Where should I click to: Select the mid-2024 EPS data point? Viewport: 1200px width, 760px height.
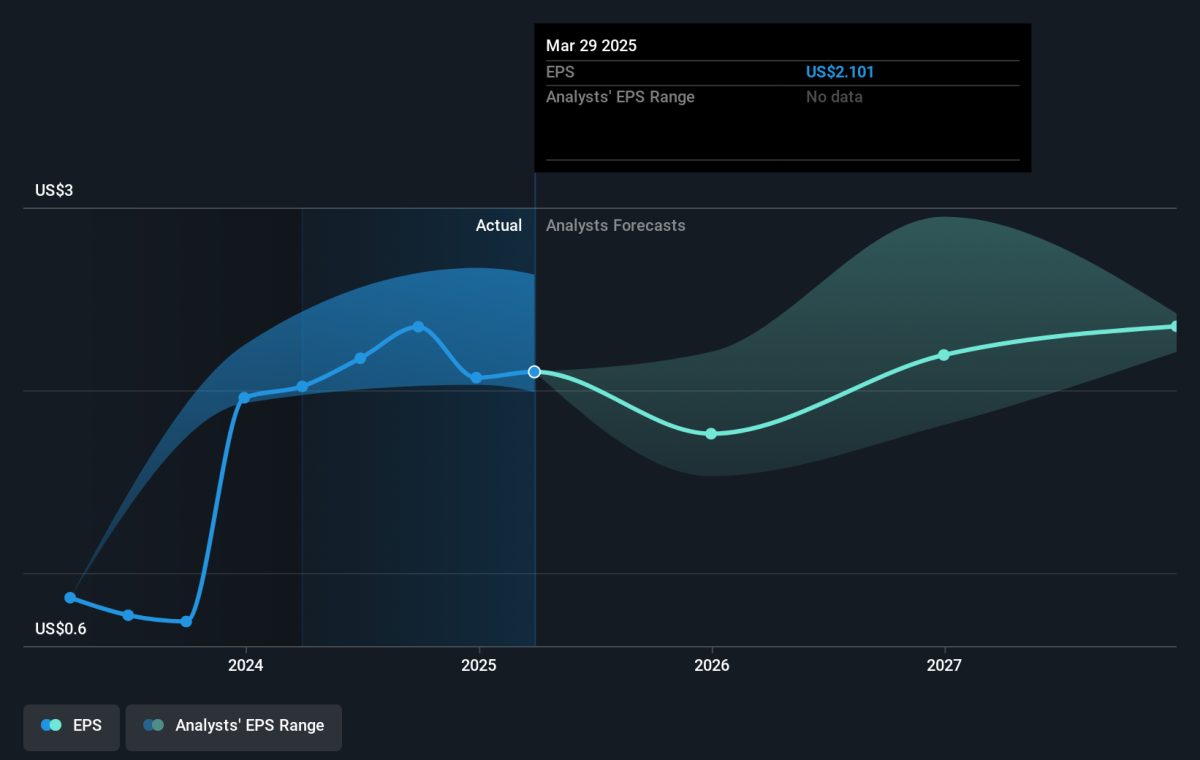click(x=360, y=358)
